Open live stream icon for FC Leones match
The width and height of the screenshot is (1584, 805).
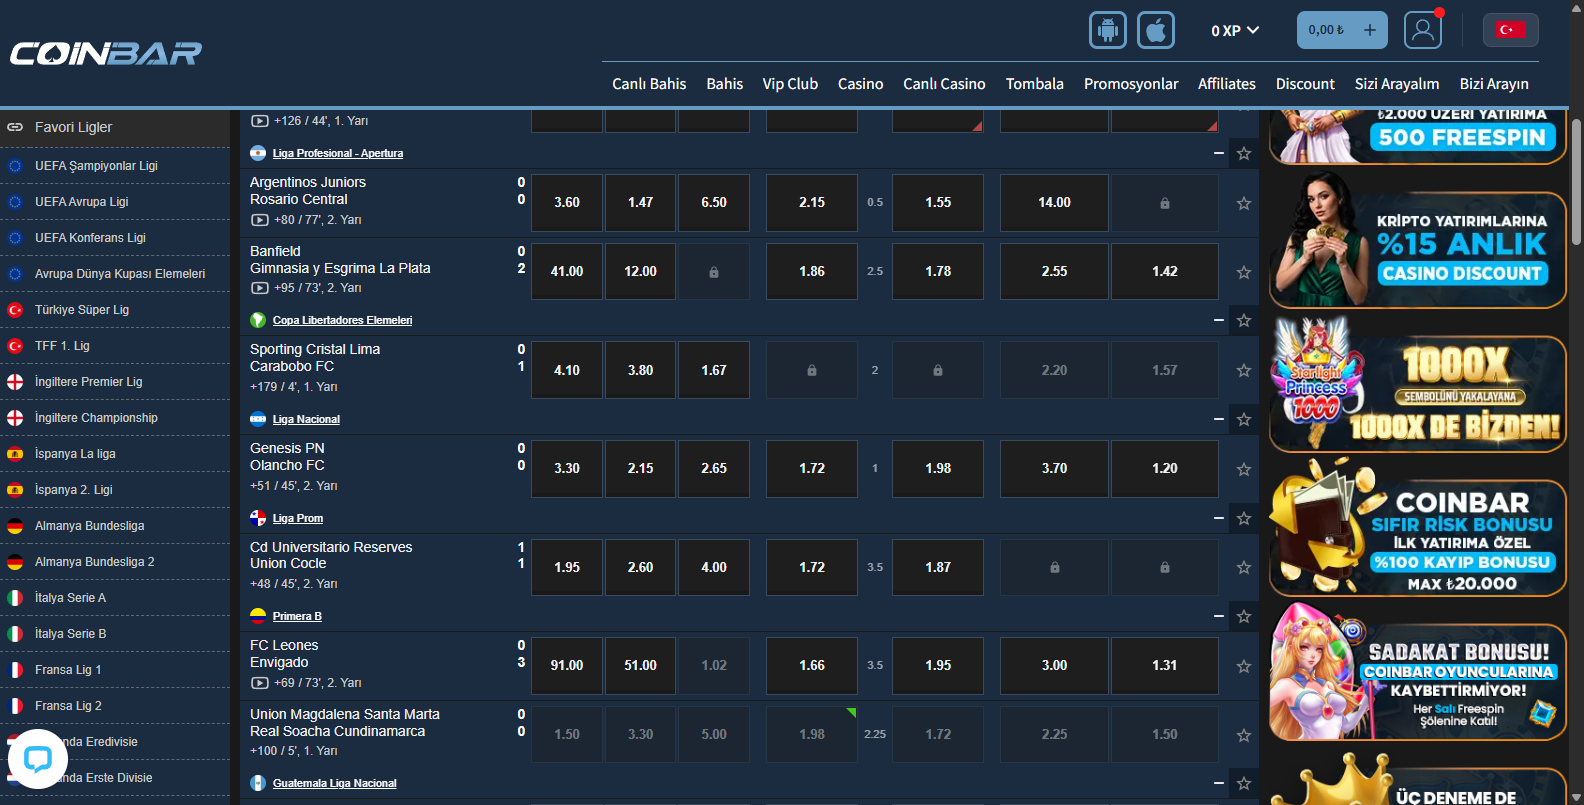coord(259,683)
